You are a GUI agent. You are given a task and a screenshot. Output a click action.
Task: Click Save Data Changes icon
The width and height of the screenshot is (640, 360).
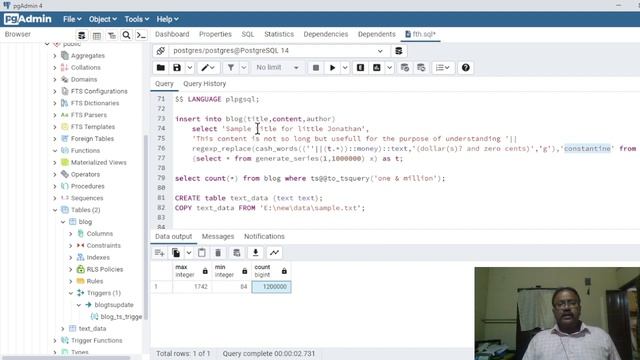click(x=236, y=253)
